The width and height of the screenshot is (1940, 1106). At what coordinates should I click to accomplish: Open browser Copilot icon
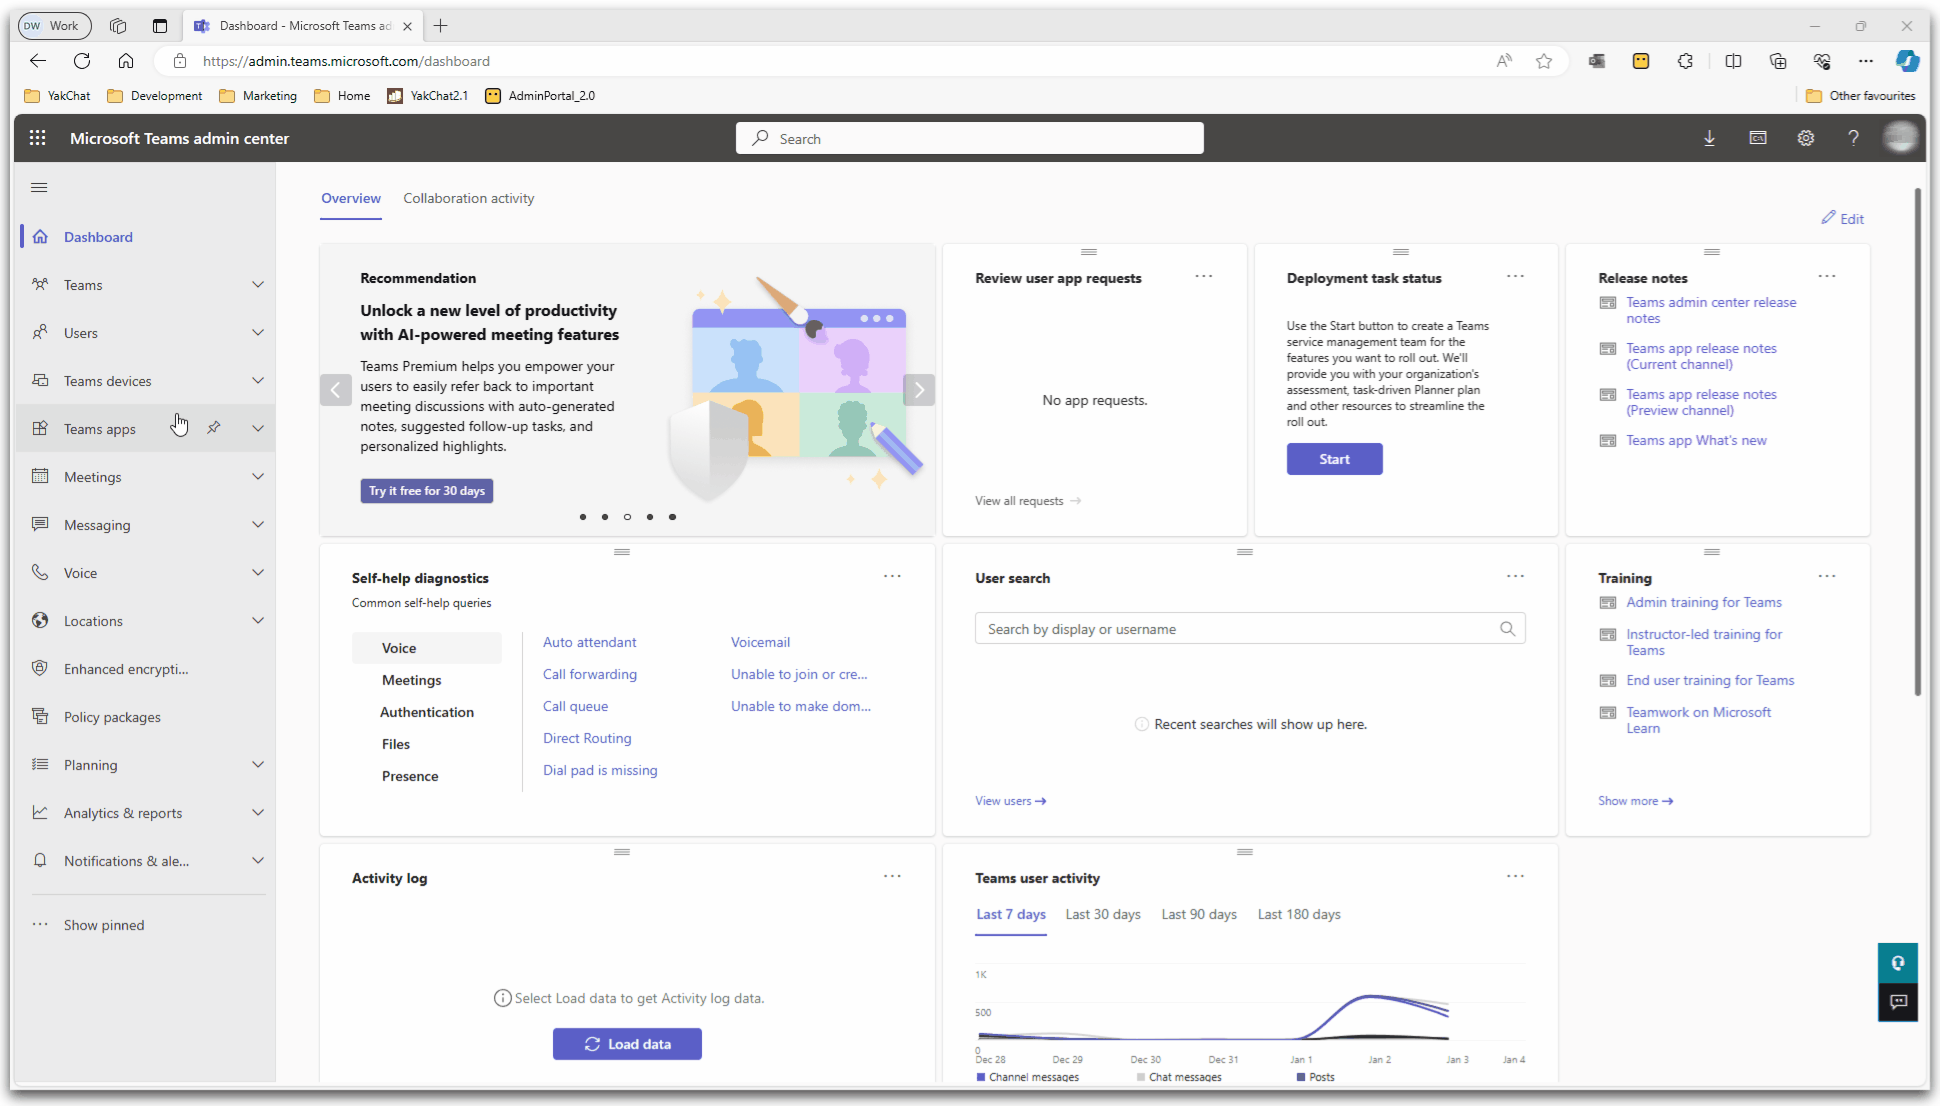(x=1907, y=61)
